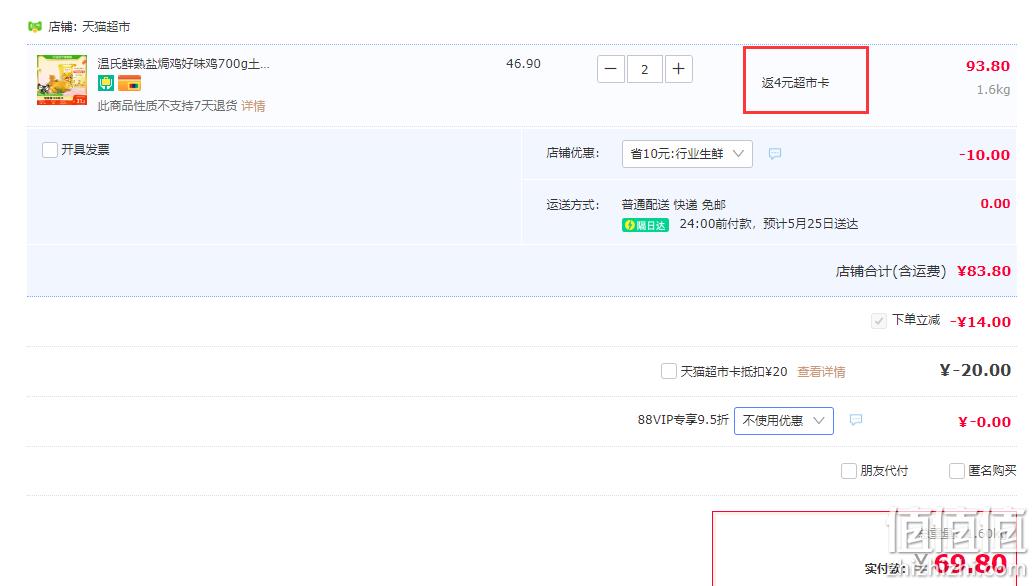Click the 返4元超市卡 rebate text

(x=795, y=83)
